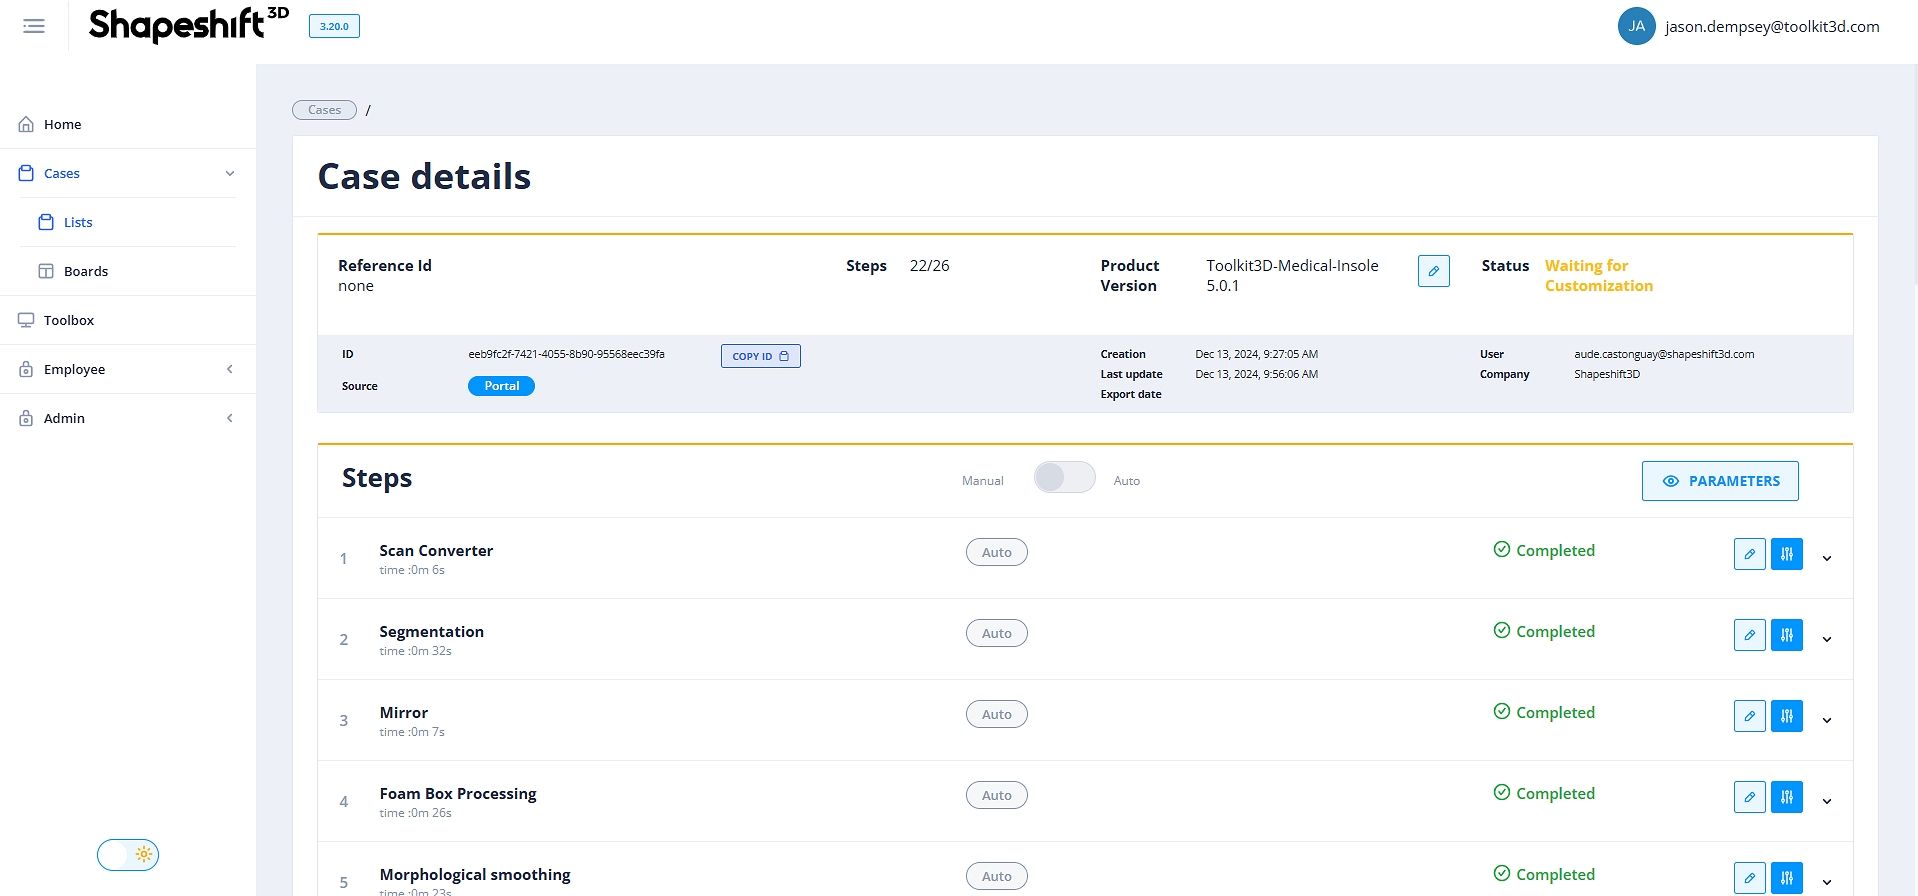
Task: Click the edit pencil for Scan Converter step
Action: (1749, 554)
